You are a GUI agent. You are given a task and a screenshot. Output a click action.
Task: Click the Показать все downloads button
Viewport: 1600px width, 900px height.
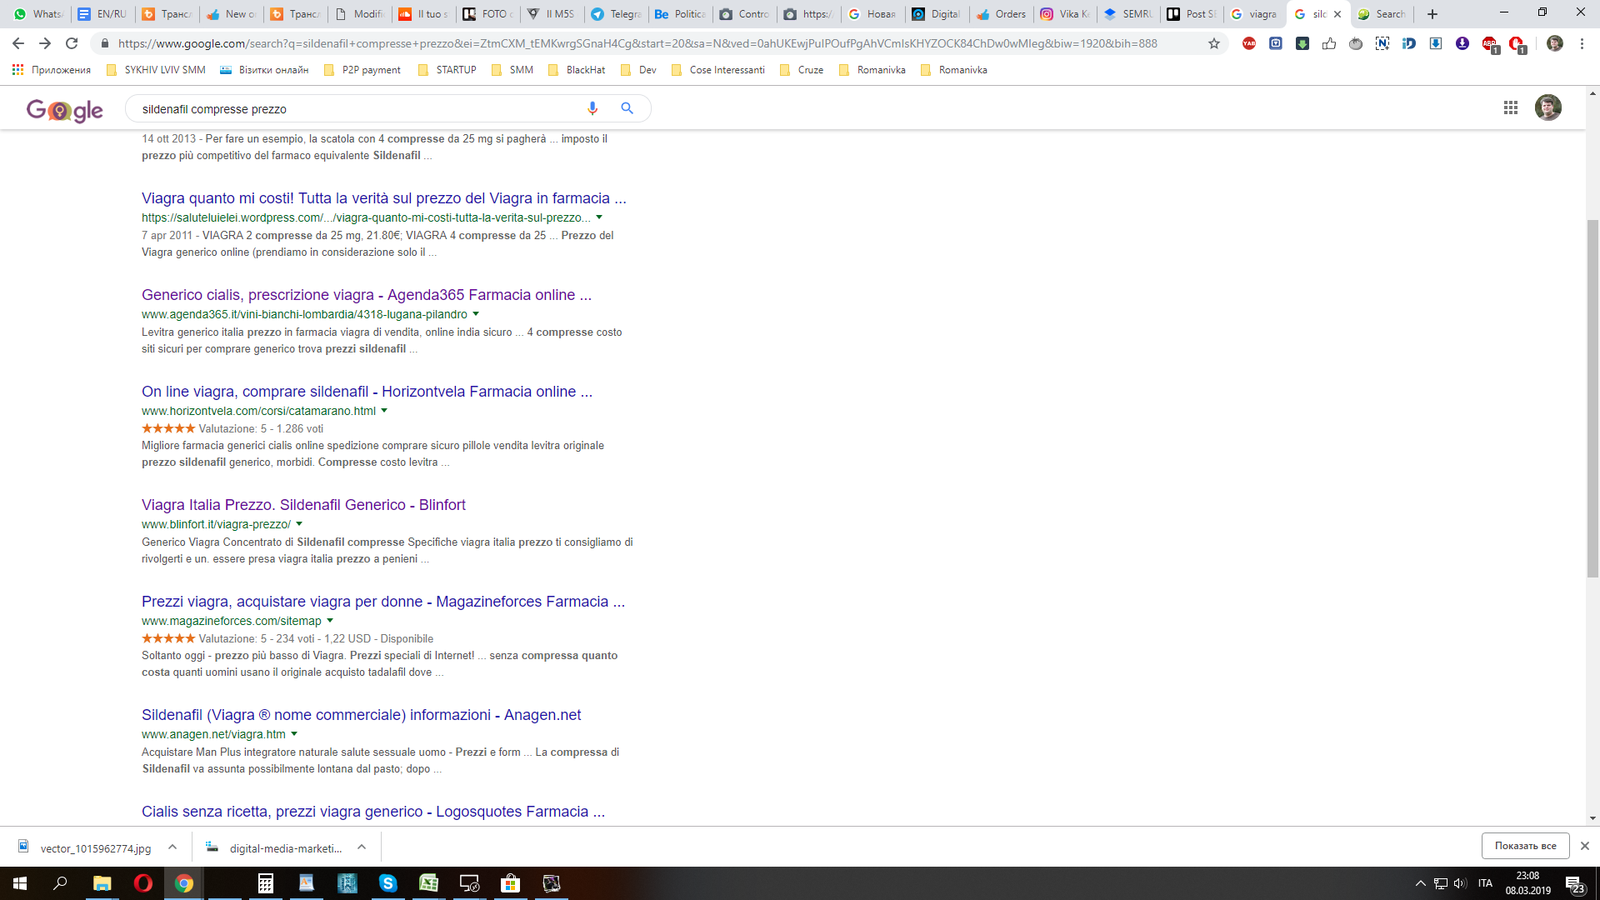click(1525, 846)
